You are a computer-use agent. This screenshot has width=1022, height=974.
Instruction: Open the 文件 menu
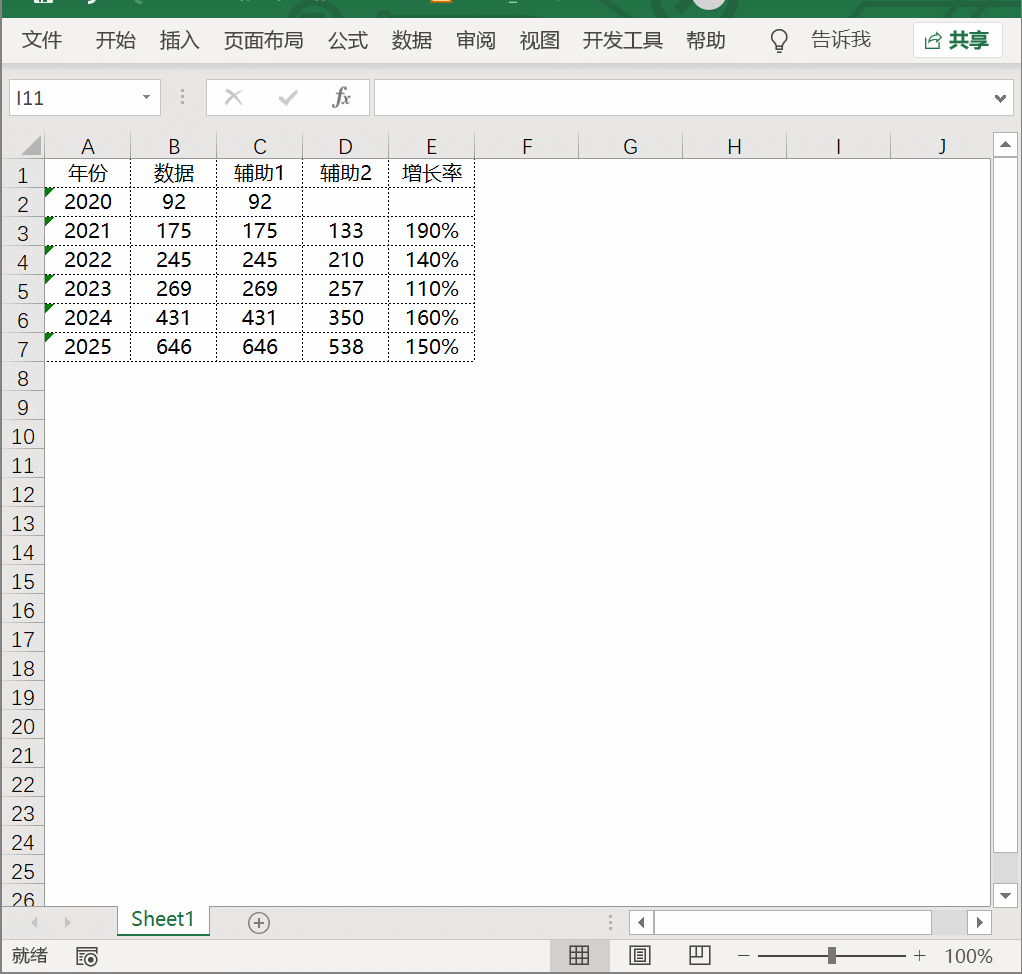pos(42,40)
